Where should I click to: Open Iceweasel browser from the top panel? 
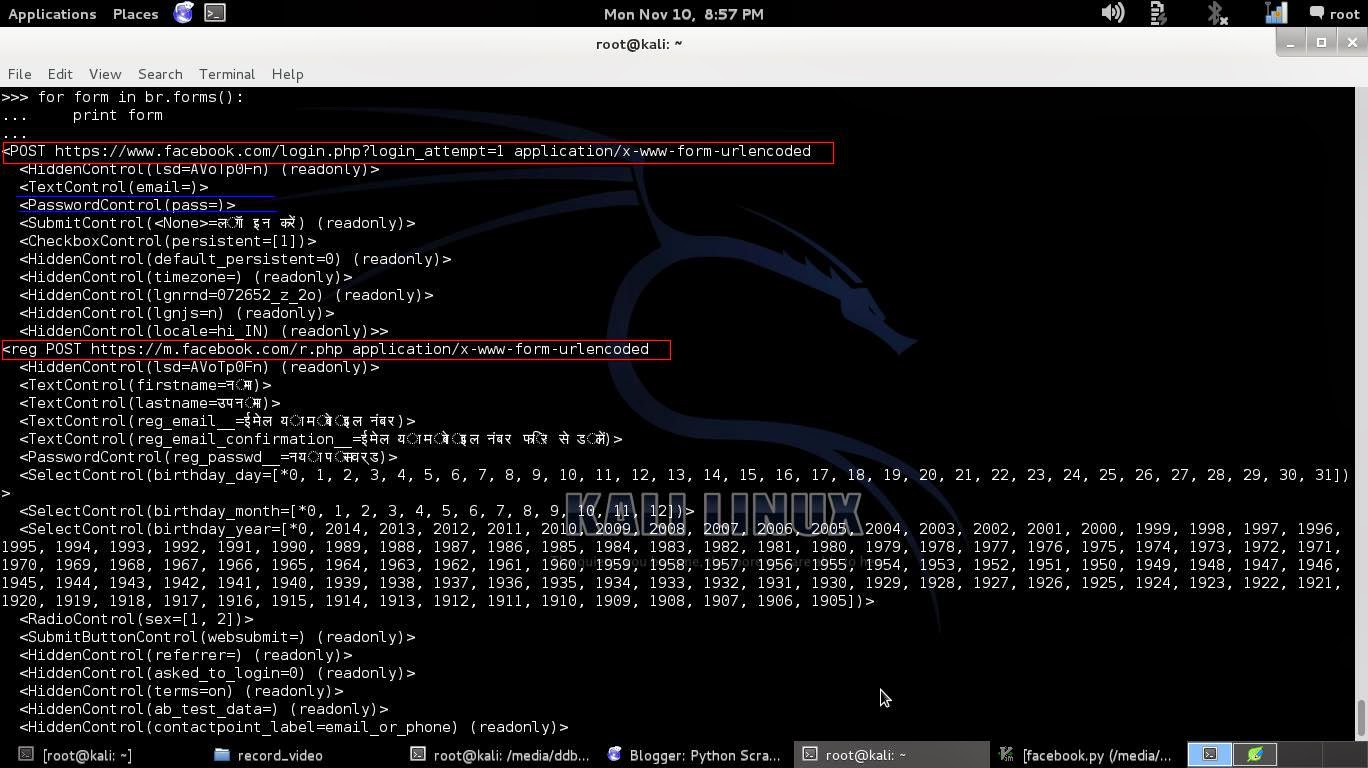point(183,13)
